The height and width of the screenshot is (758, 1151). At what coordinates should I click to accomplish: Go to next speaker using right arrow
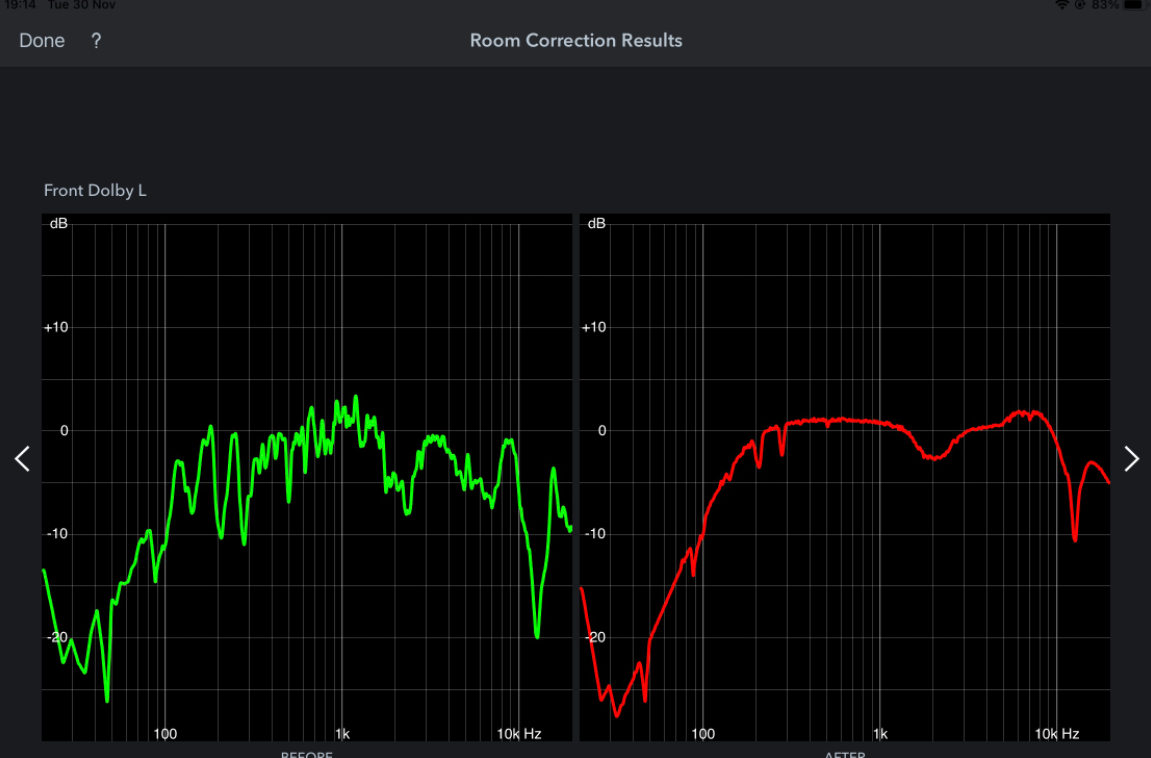tap(1131, 459)
